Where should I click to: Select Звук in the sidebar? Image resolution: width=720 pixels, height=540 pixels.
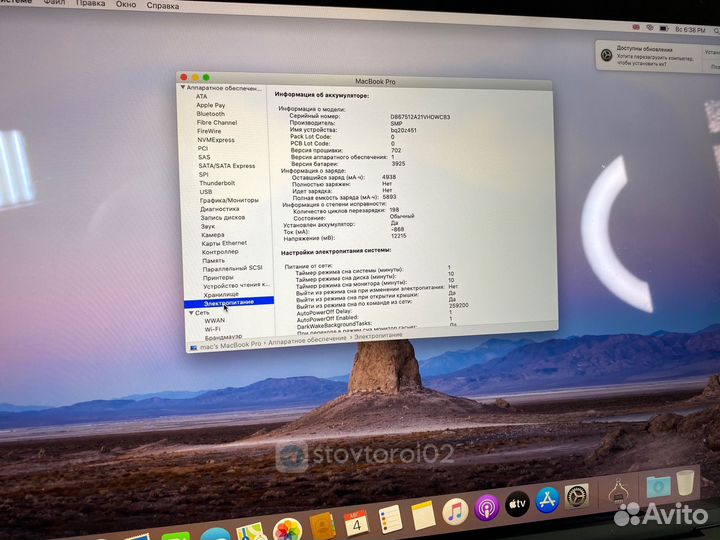tap(208, 226)
